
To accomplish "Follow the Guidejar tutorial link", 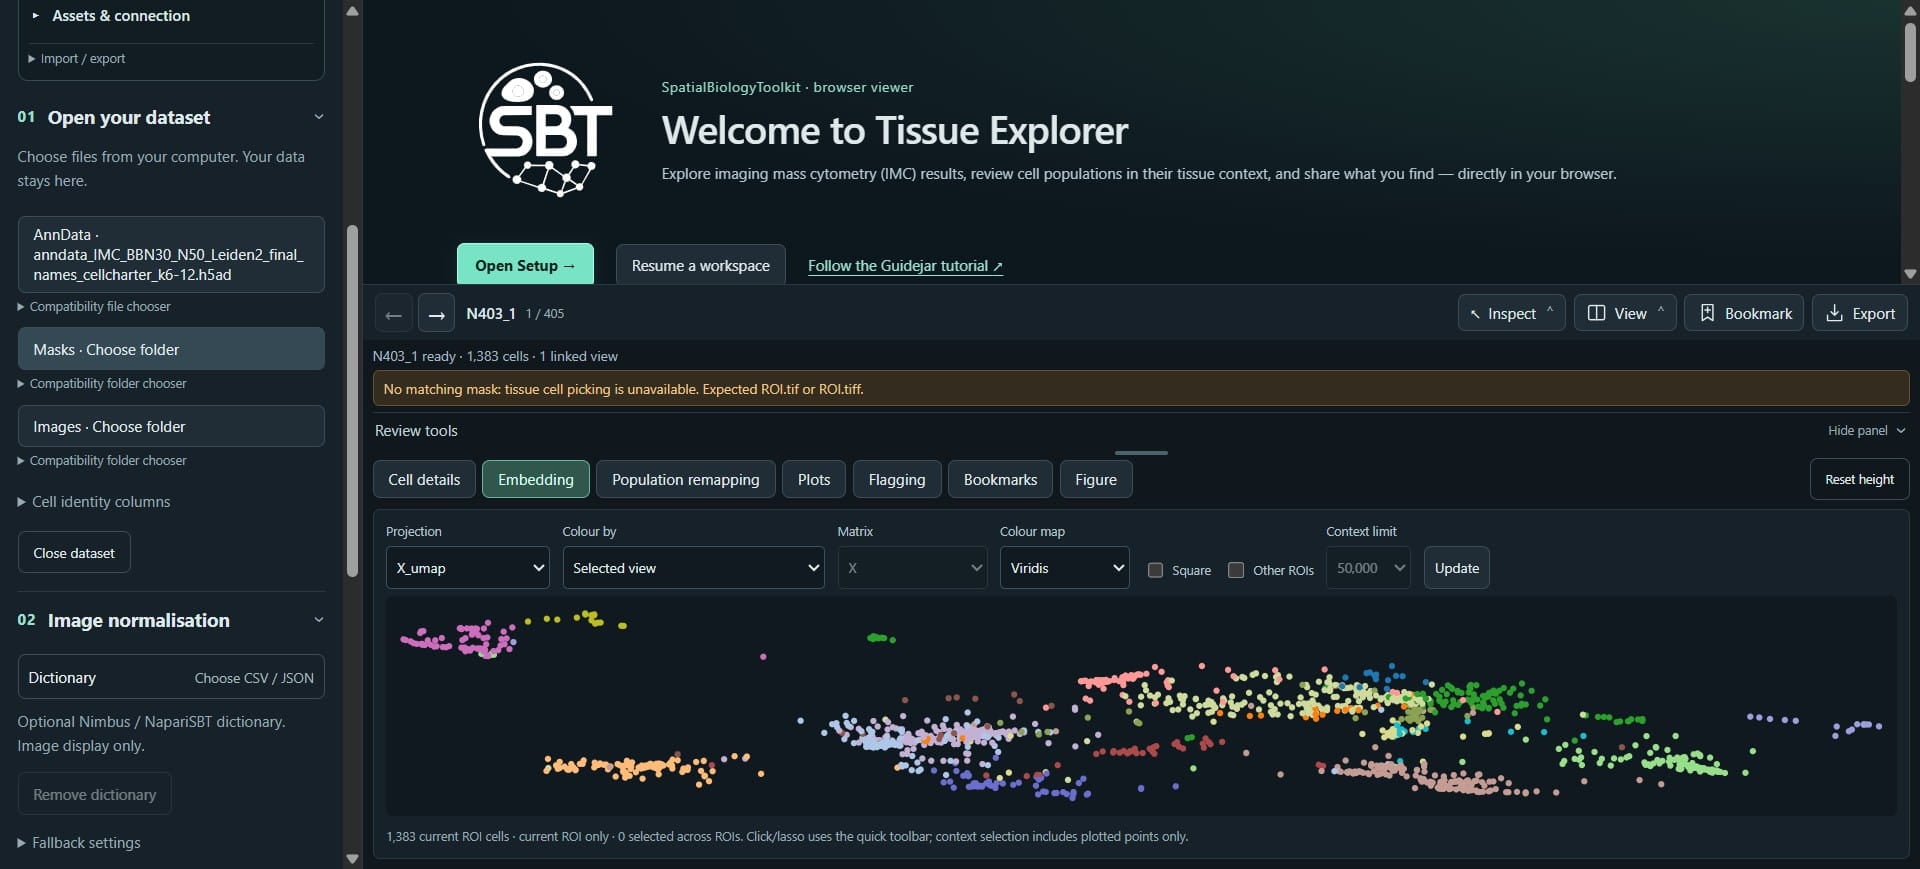I will point(905,266).
